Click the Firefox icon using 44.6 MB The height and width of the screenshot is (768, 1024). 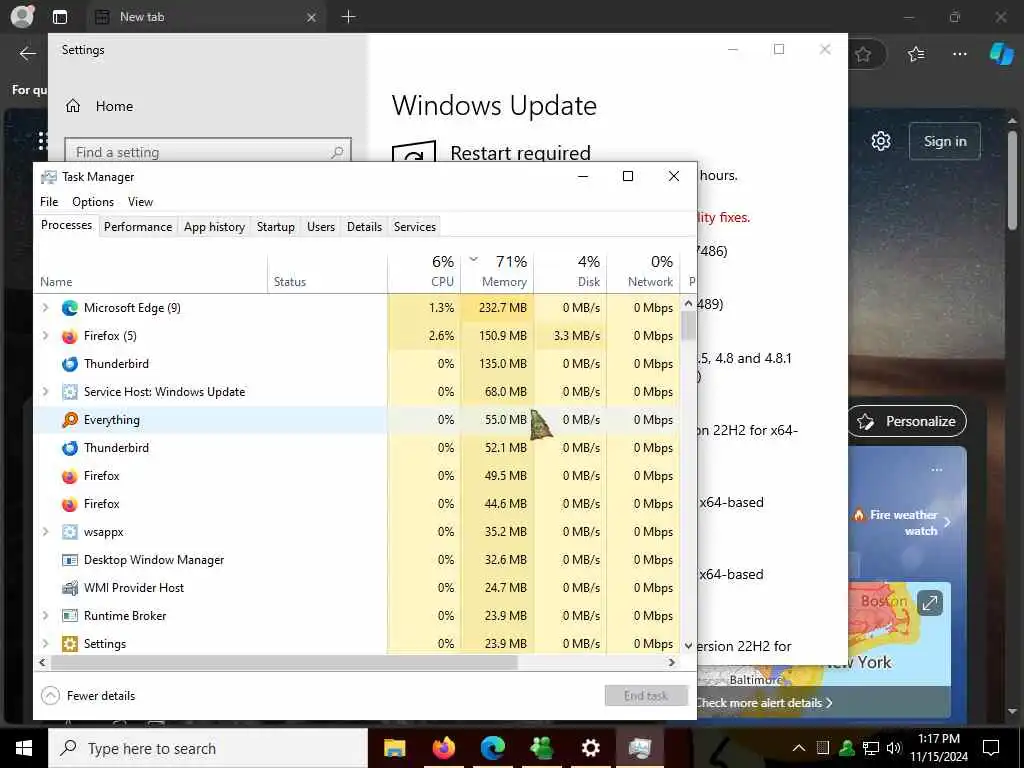(x=70, y=504)
